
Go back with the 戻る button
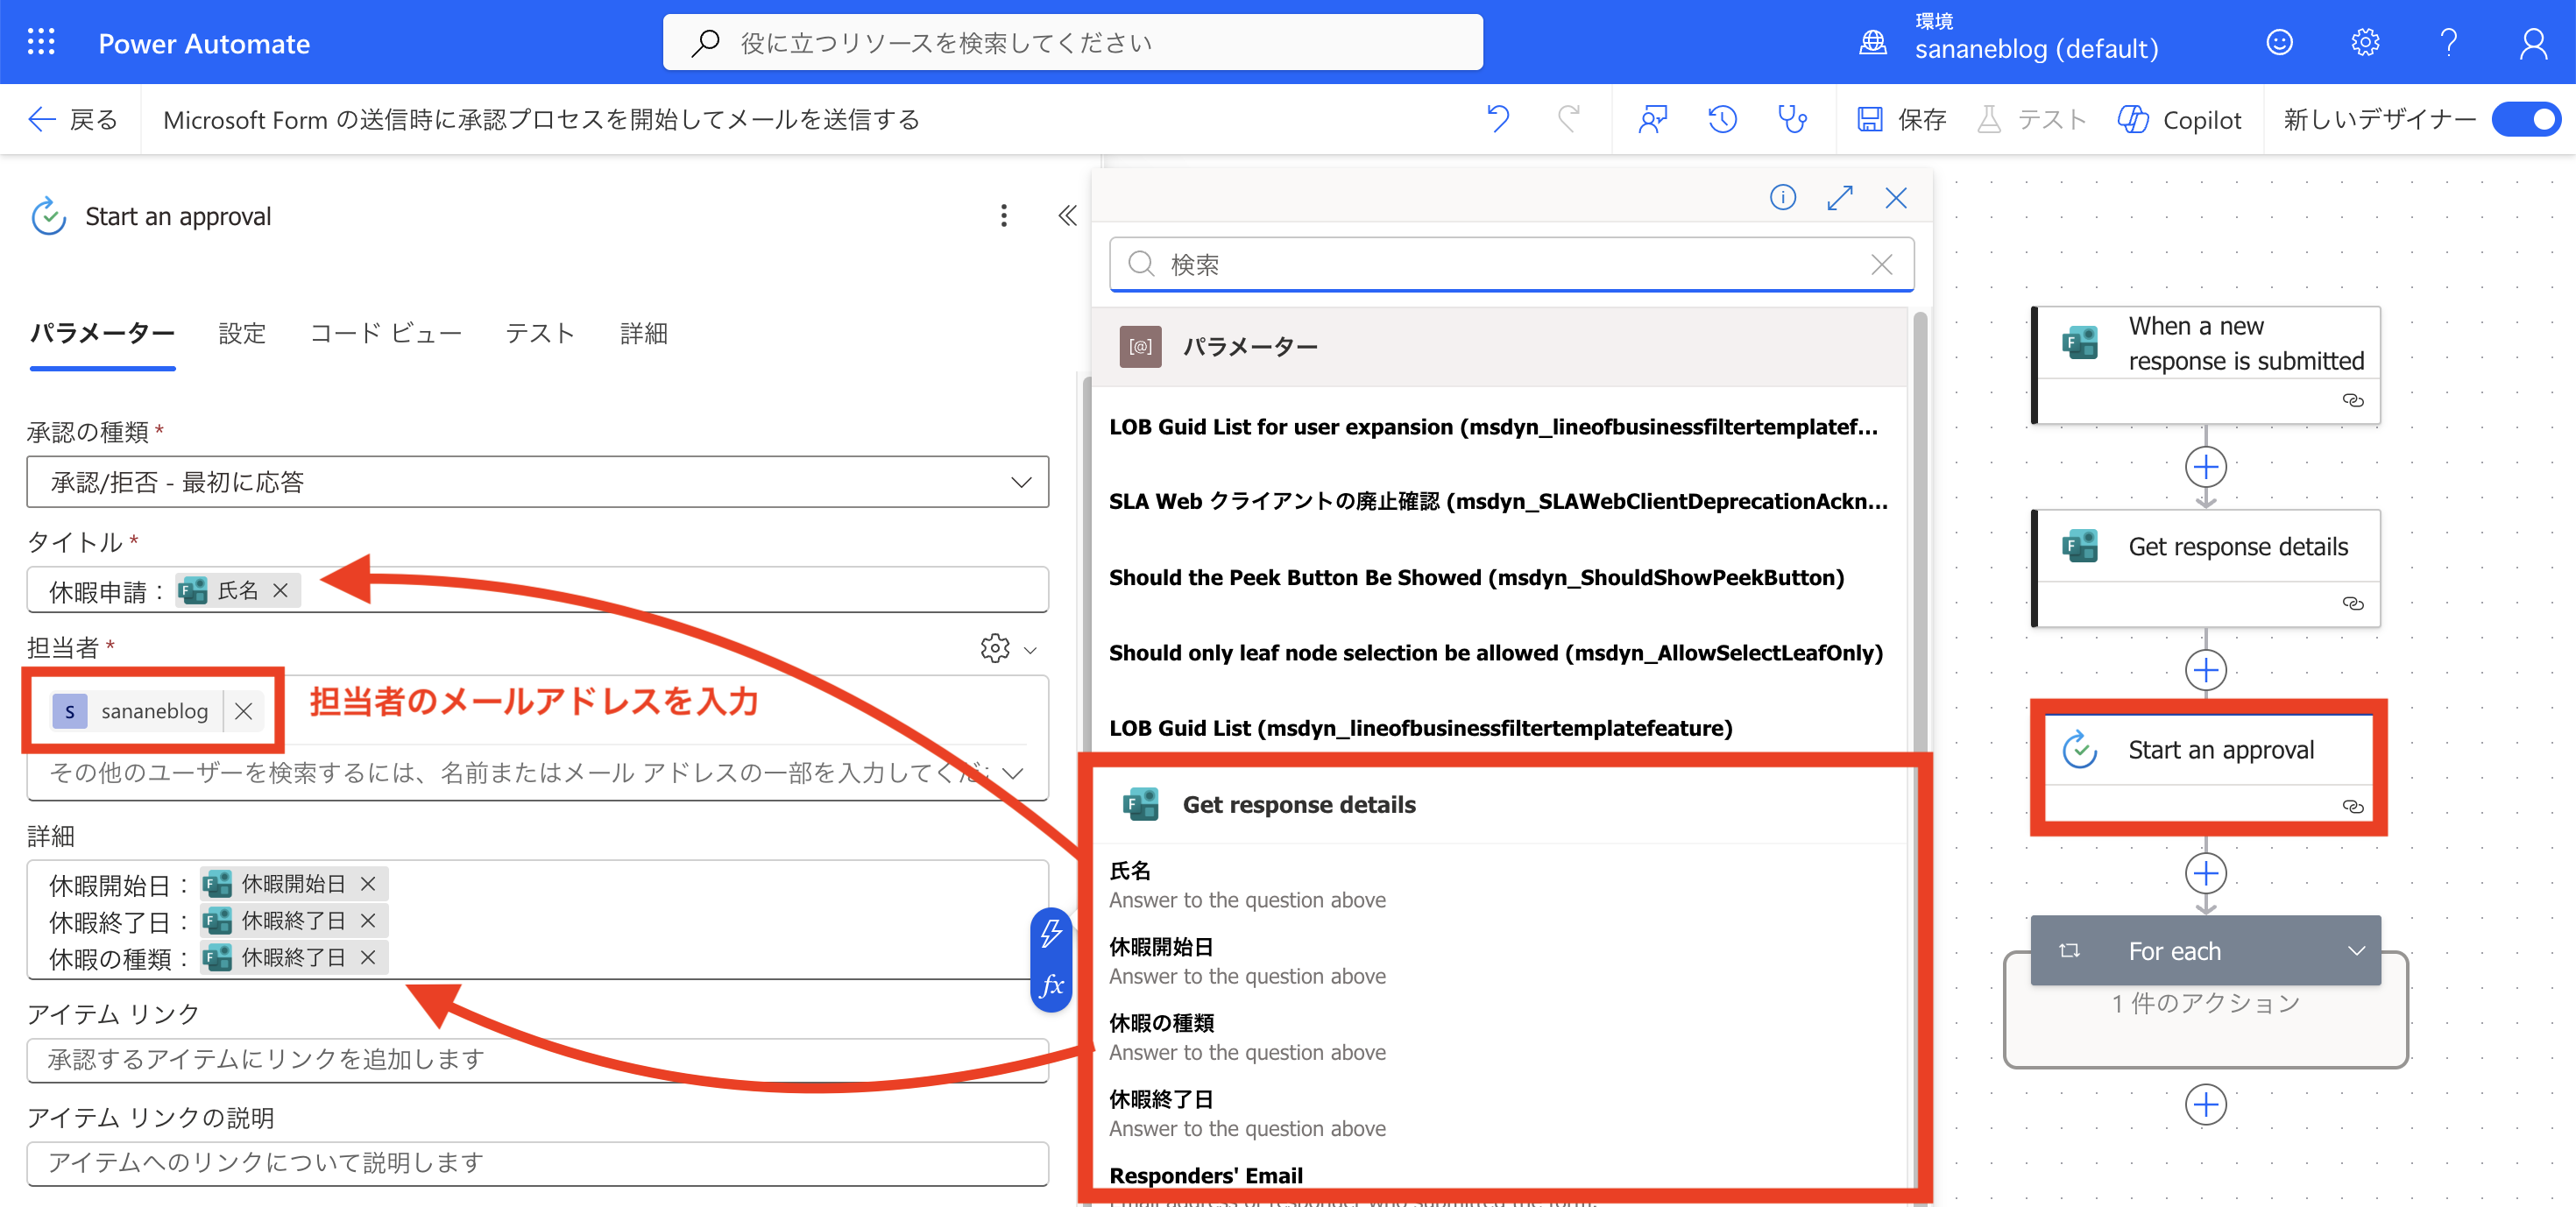pos(72,119)
